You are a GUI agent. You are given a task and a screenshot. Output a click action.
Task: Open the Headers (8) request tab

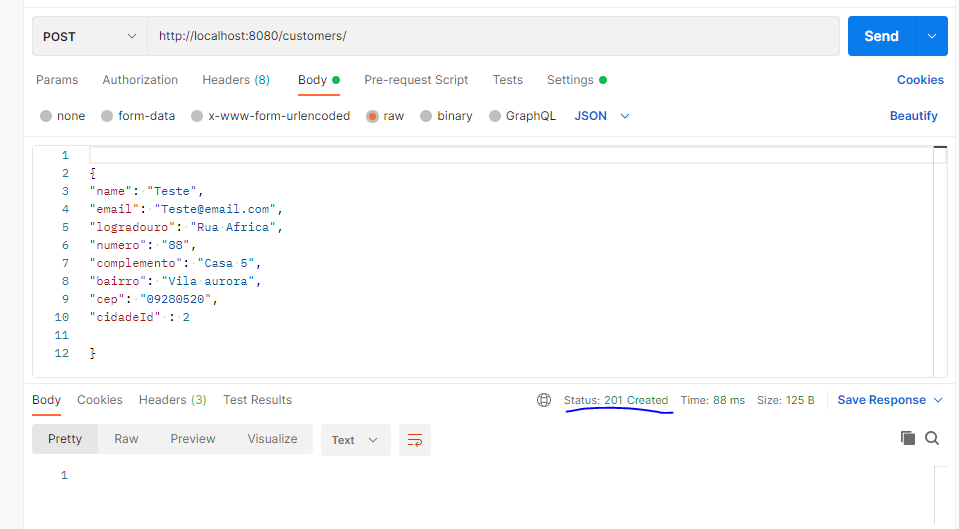pyautogui.click(x=236, y=80)
